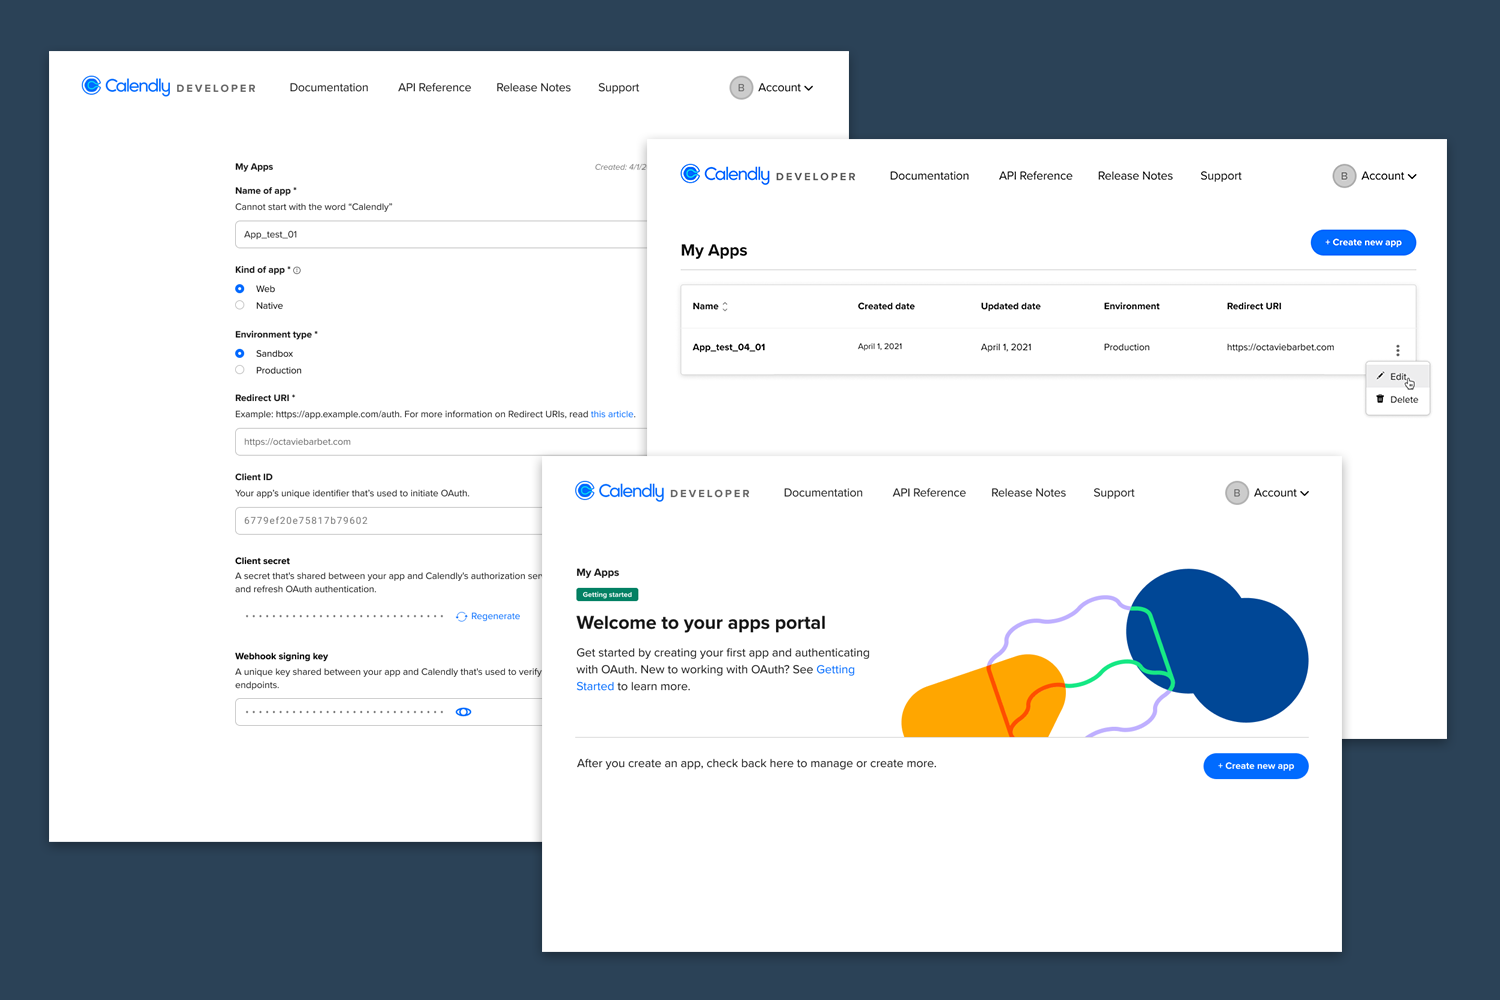This screenshot has height=1000, width=1500.
Task: Open Release Notes in the welcome portal window
Action: click(x=1028, y=493)
